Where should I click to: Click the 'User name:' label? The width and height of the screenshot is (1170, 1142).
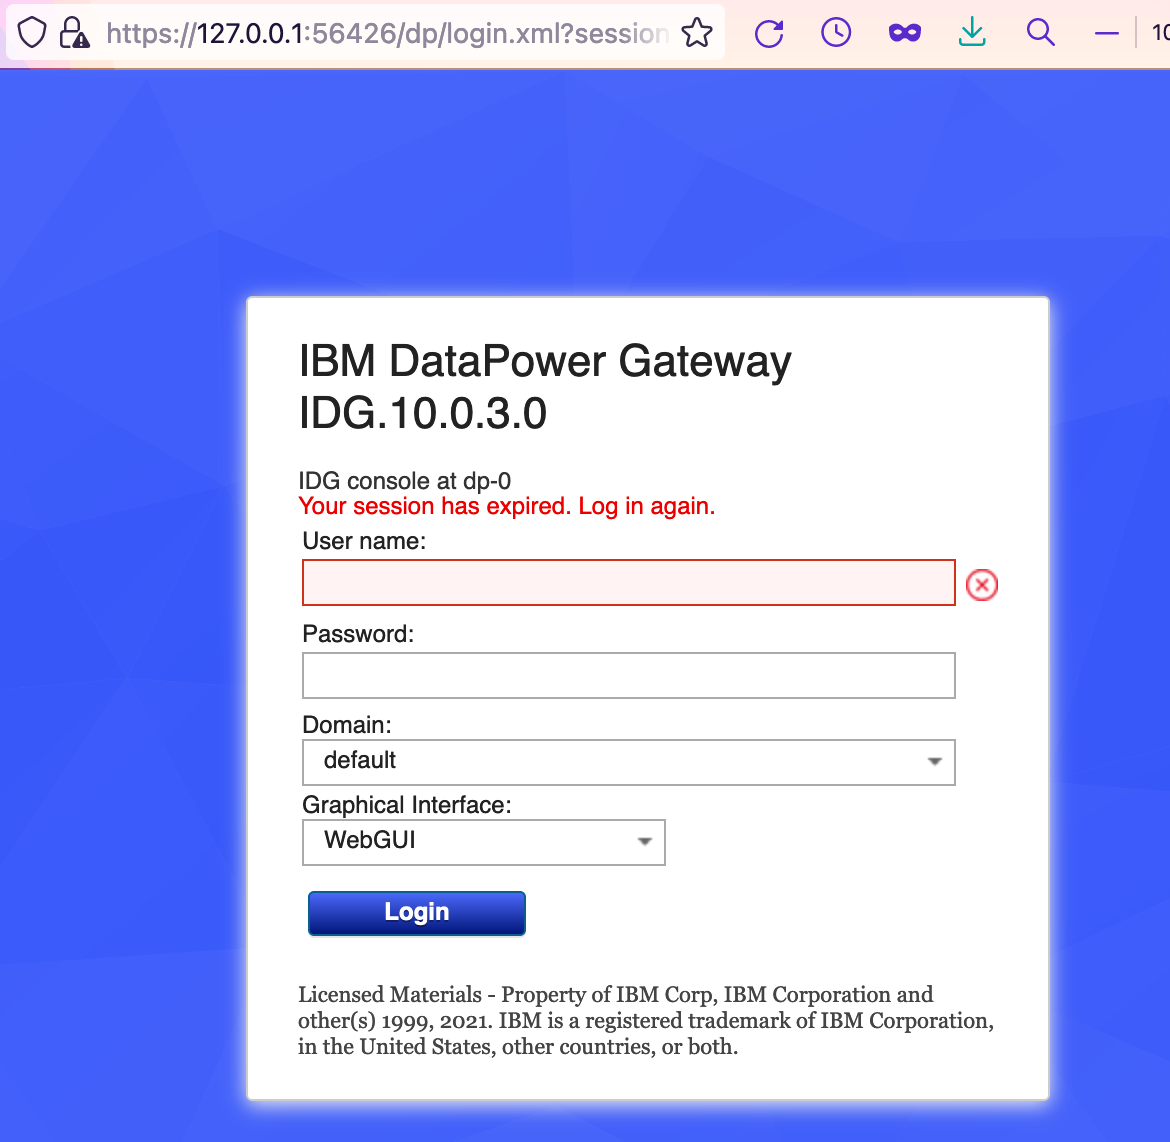(364, 541)
